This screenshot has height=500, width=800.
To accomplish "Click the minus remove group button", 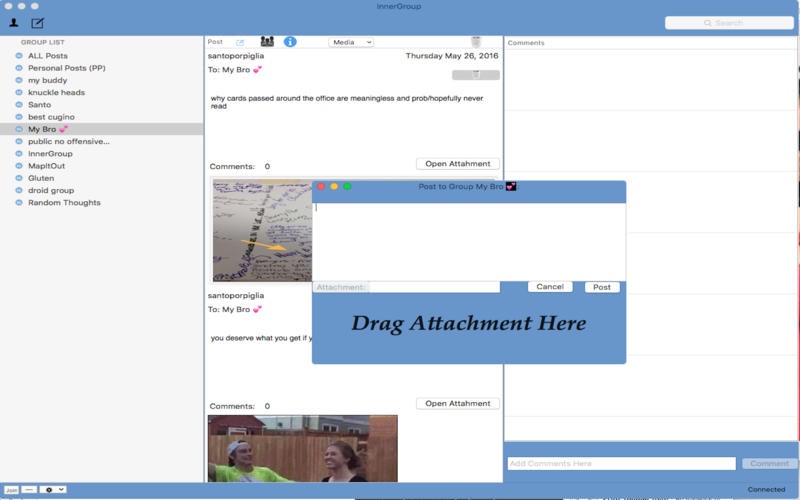I will (x=29, y=490).
